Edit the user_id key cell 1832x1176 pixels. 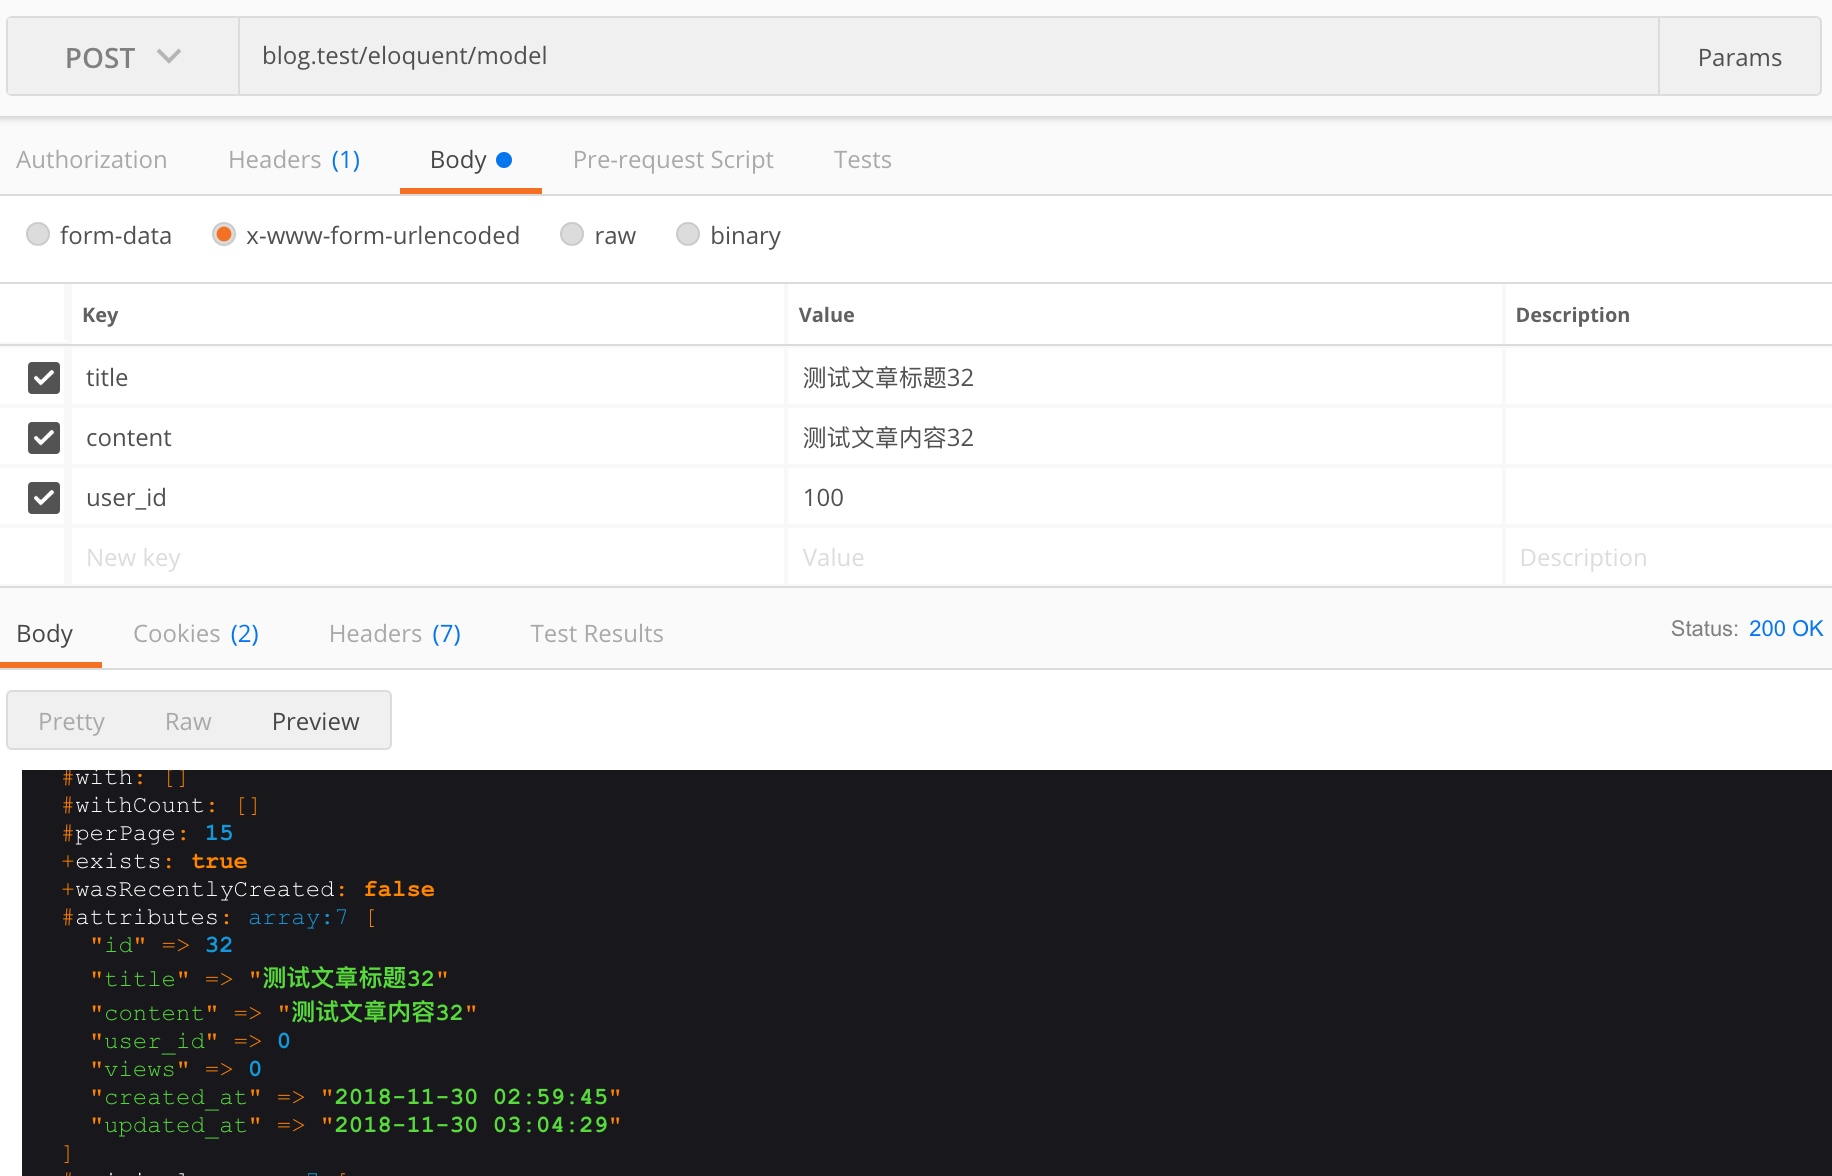point(428,497)
